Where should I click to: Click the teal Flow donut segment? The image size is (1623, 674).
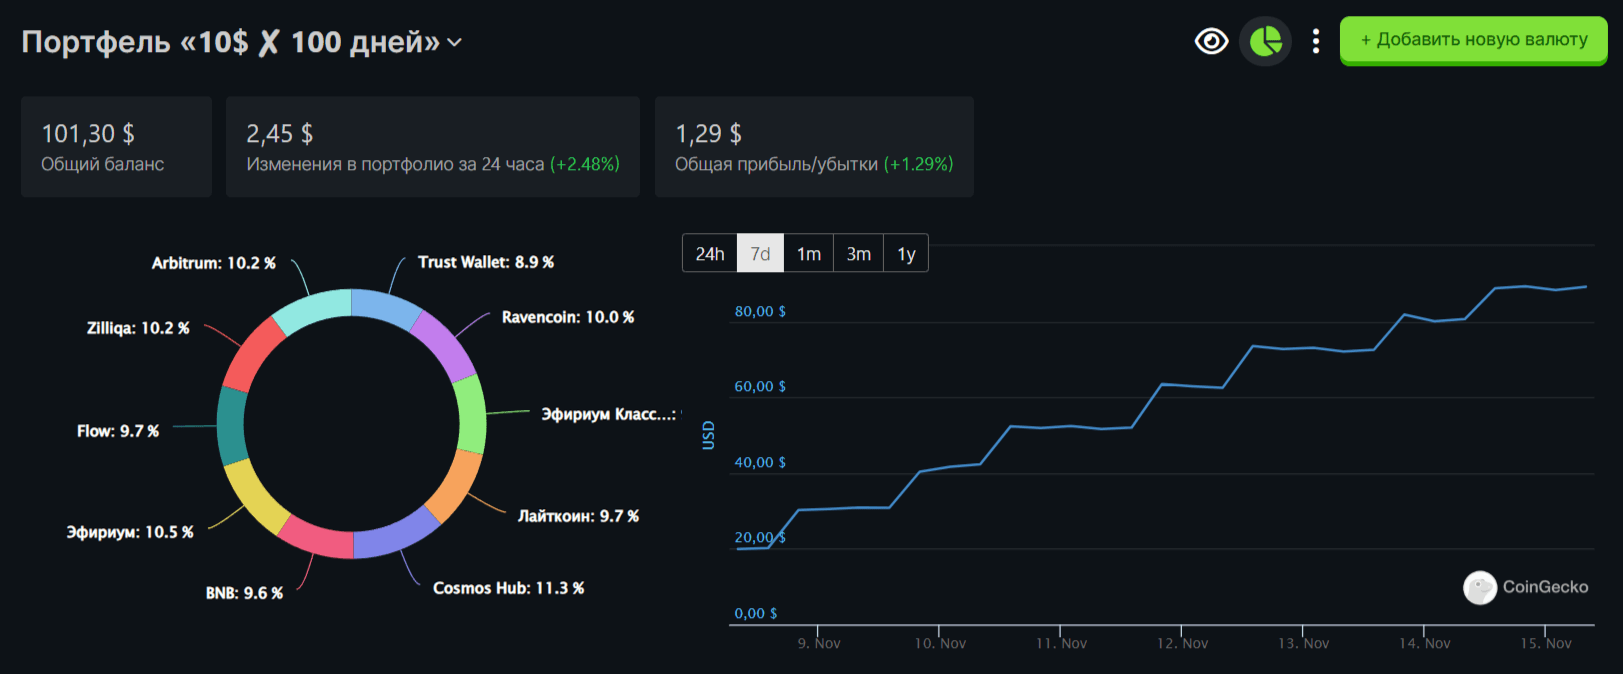point(232,426)
